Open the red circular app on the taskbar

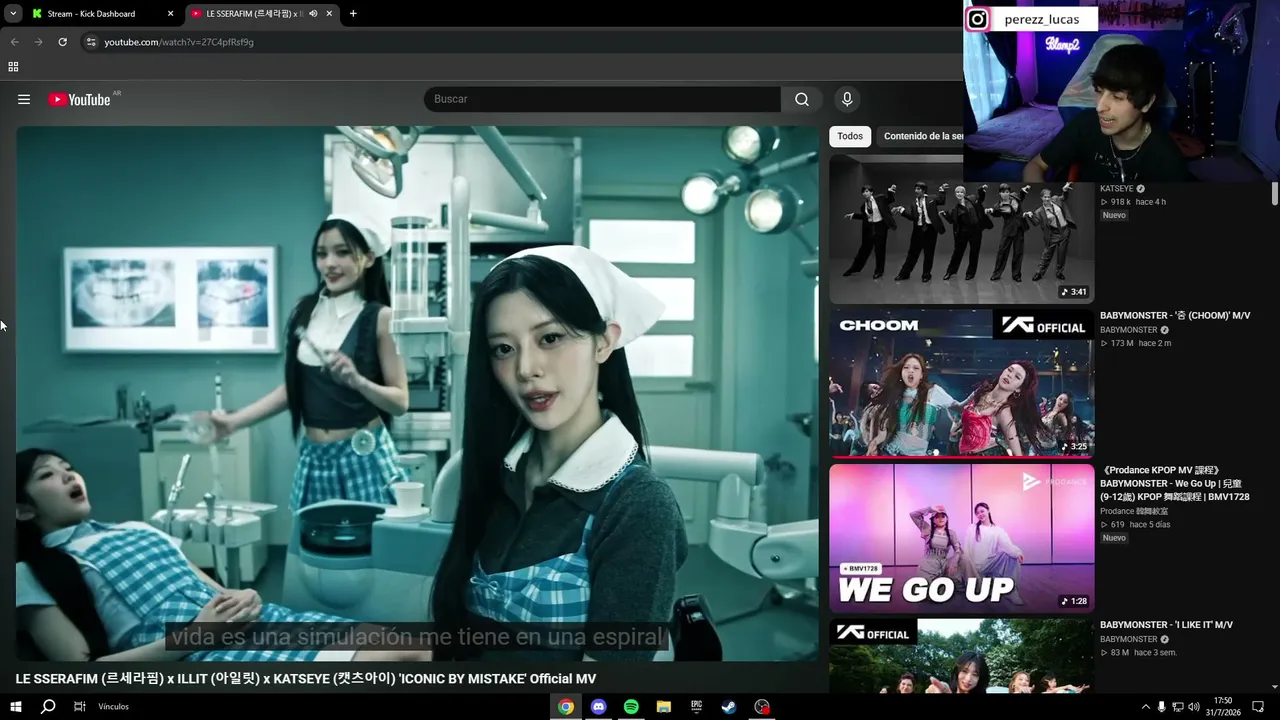(x=762, y=707)
